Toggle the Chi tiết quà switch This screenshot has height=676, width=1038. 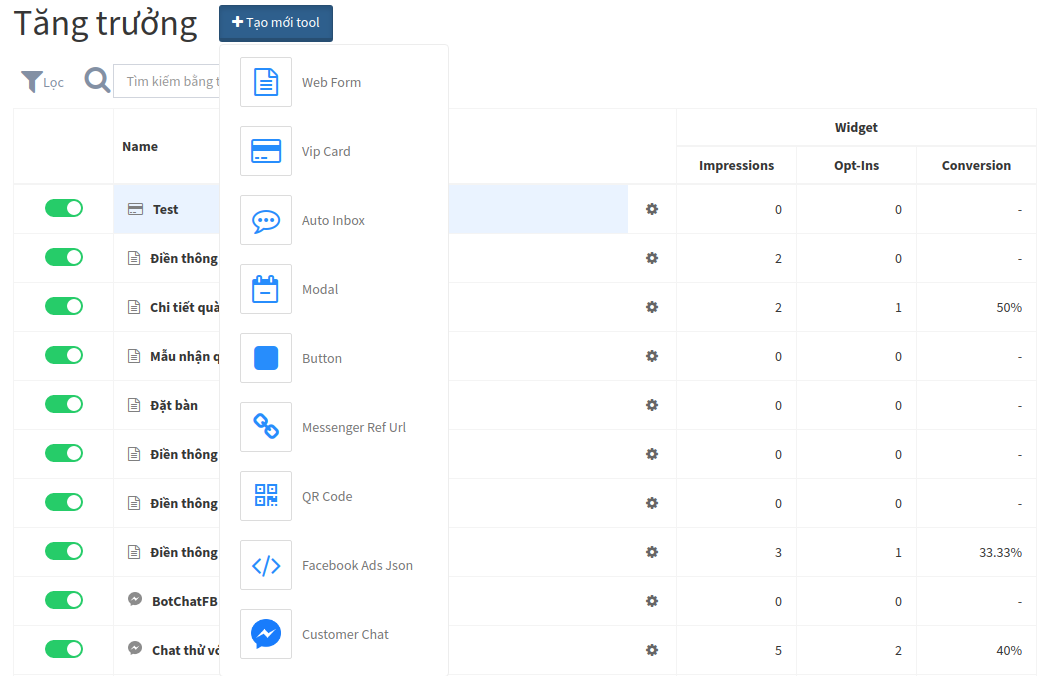[64, 306]
